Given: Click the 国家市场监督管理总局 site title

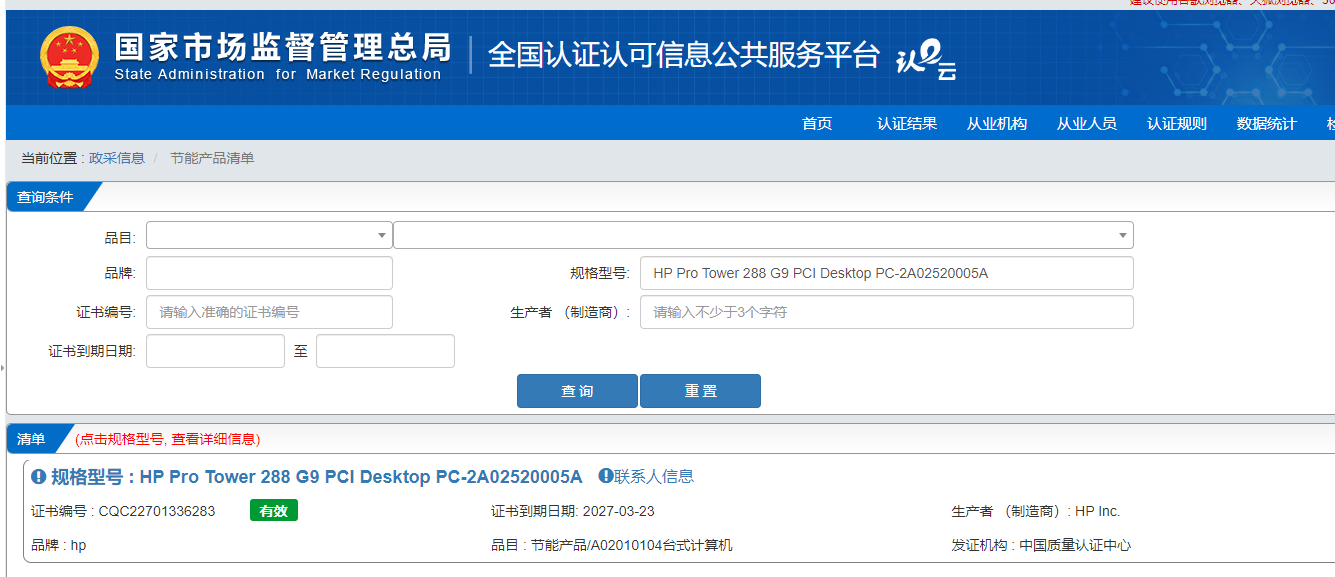Looking at the screenshot, I should [283, 48].
